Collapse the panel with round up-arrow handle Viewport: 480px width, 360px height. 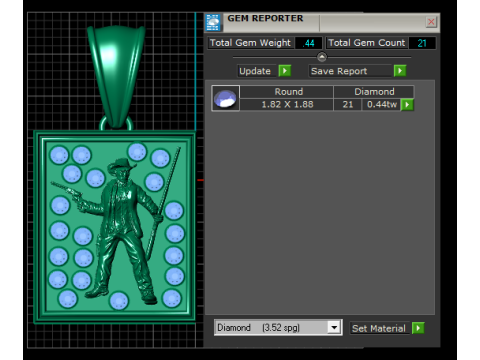[x=322, y=57]
